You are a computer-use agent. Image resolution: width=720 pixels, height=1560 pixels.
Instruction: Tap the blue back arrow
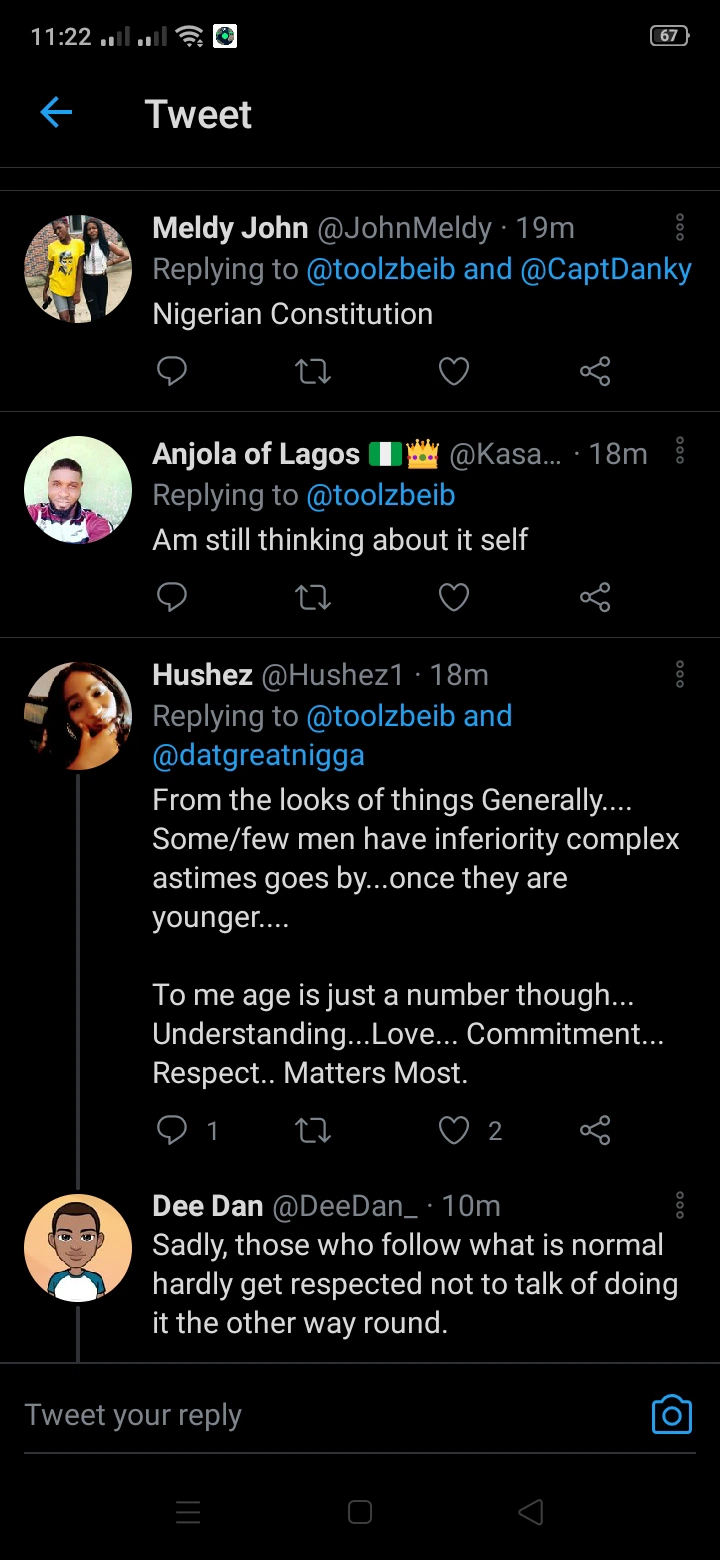tap(56, 113)
